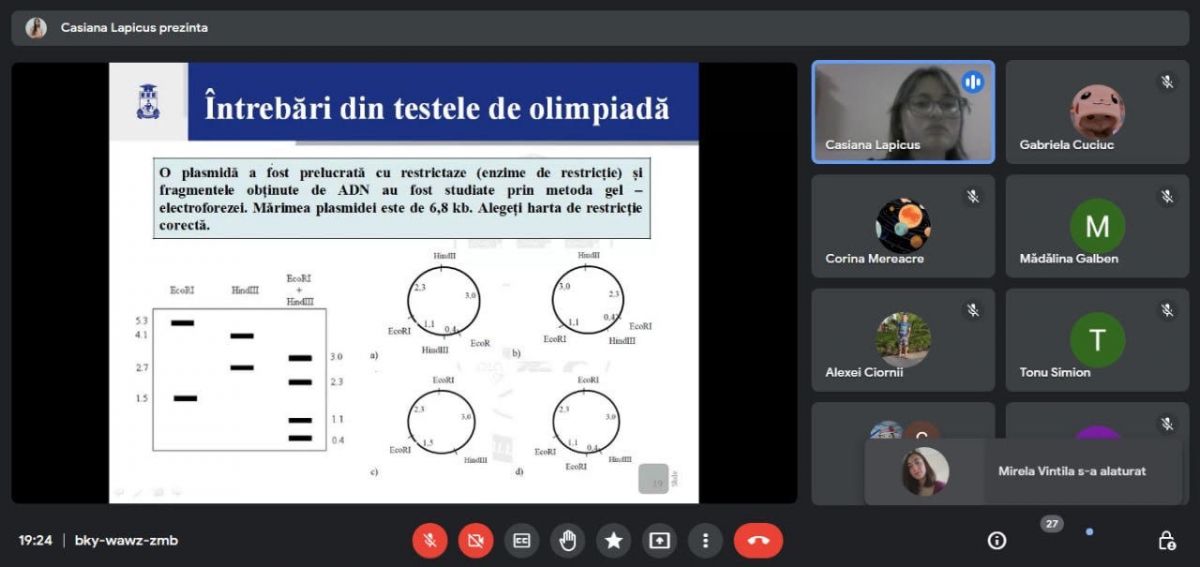Click muted mic icon on Tonu Simion tile
The image size is (1200, 567).
1166,311
